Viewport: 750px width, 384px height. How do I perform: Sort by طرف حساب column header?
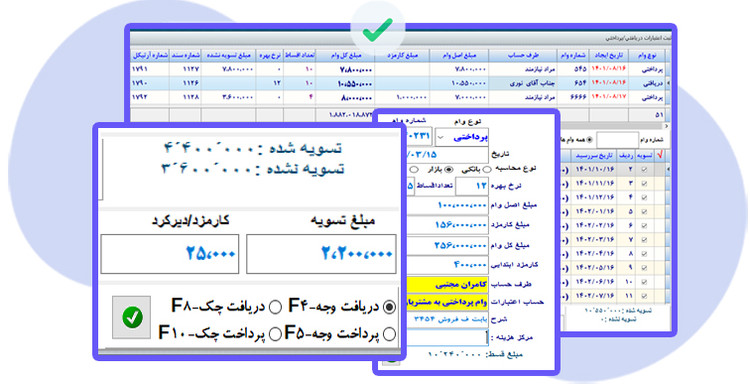coord(523,55)
